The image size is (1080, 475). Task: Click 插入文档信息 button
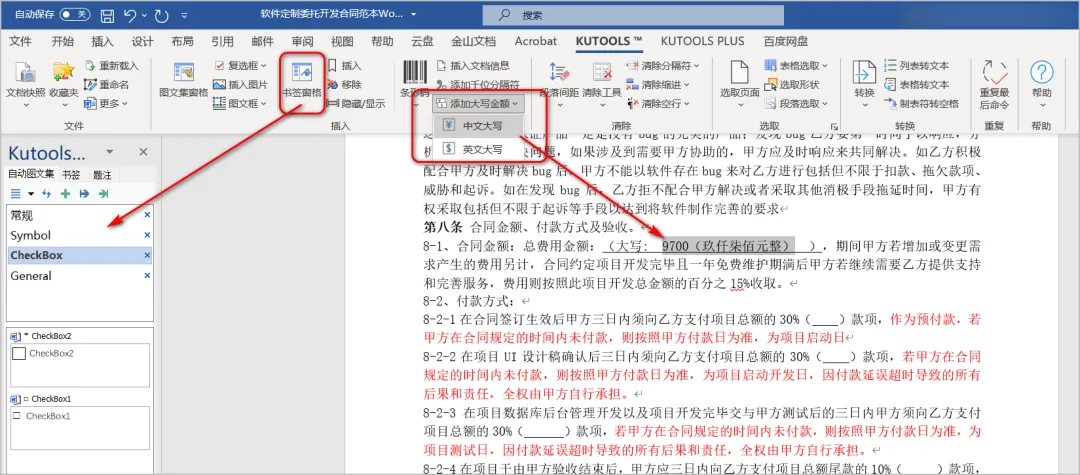[473, 66]
